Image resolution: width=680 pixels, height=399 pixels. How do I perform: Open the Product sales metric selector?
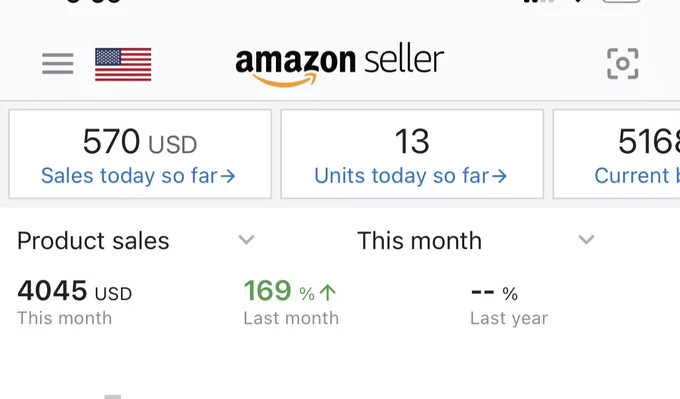click(x=136, y=240)
